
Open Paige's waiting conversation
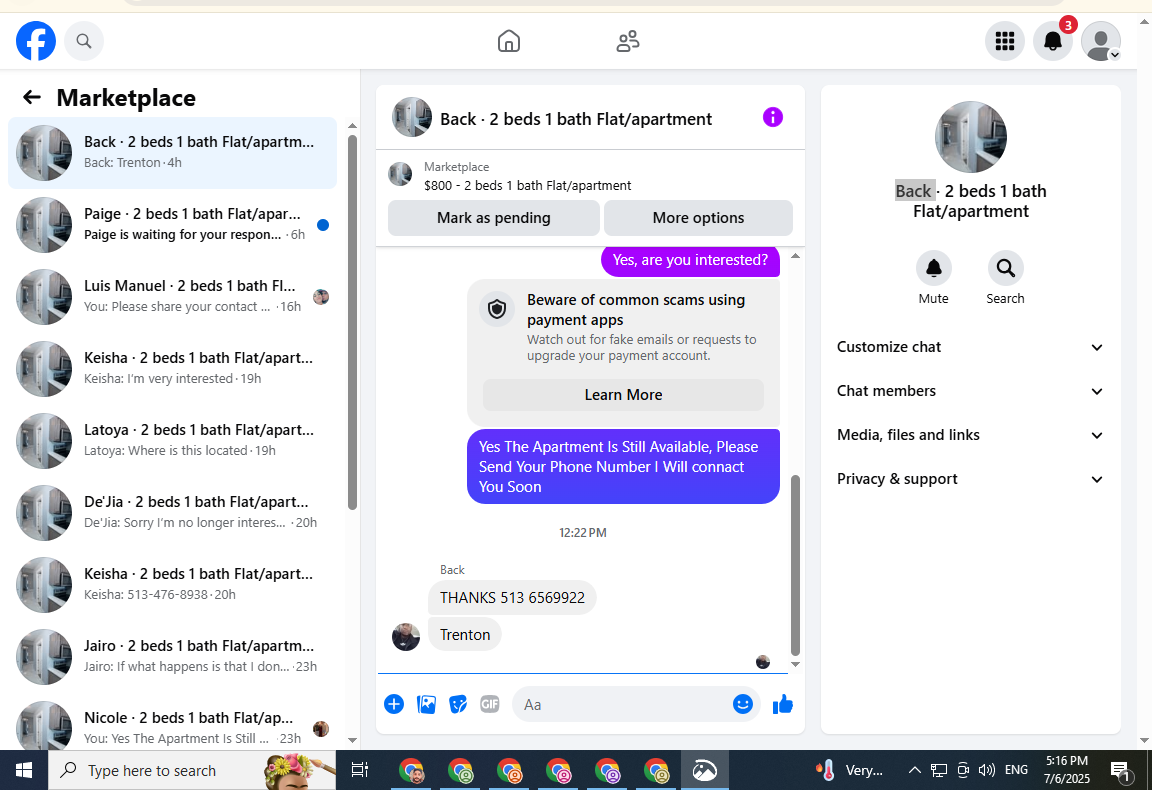[x=173, y=225]
